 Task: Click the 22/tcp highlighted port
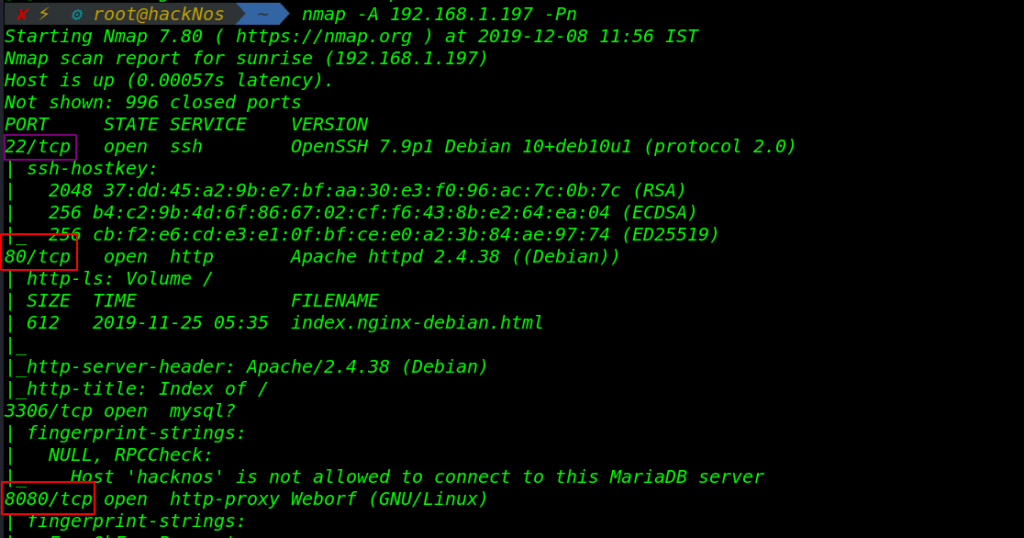[39, 146]
